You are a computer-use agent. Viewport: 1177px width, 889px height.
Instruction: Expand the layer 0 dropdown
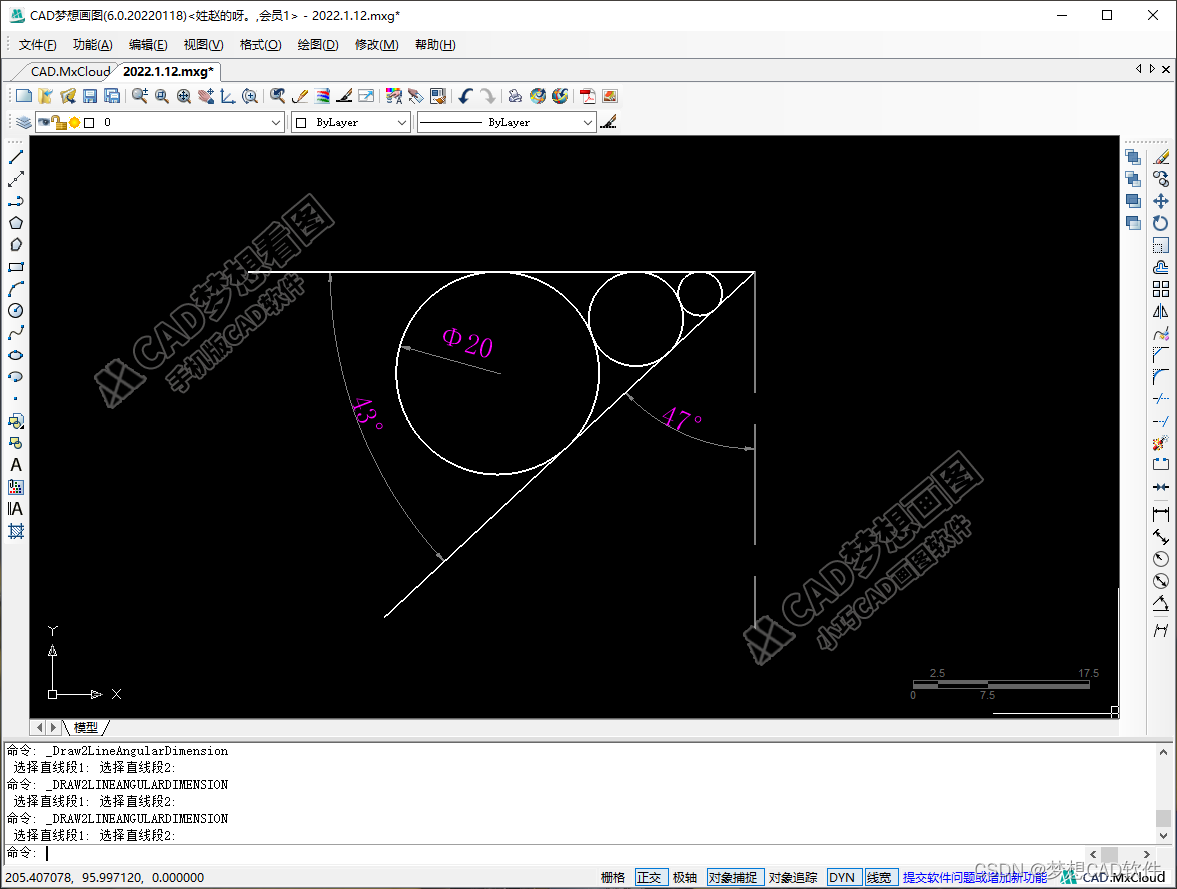tap(275, 122)
